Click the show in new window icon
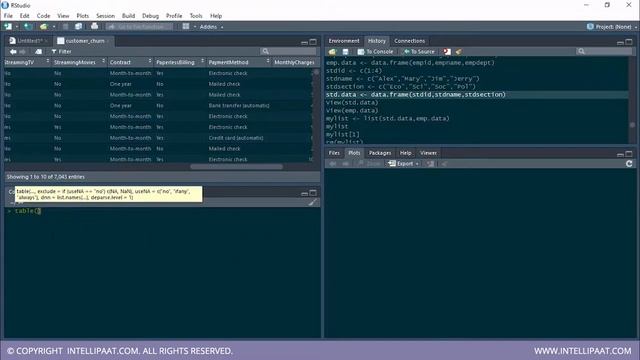Viewport: 640px width, 360px height. pyautogui.click(x=38, y=51)
